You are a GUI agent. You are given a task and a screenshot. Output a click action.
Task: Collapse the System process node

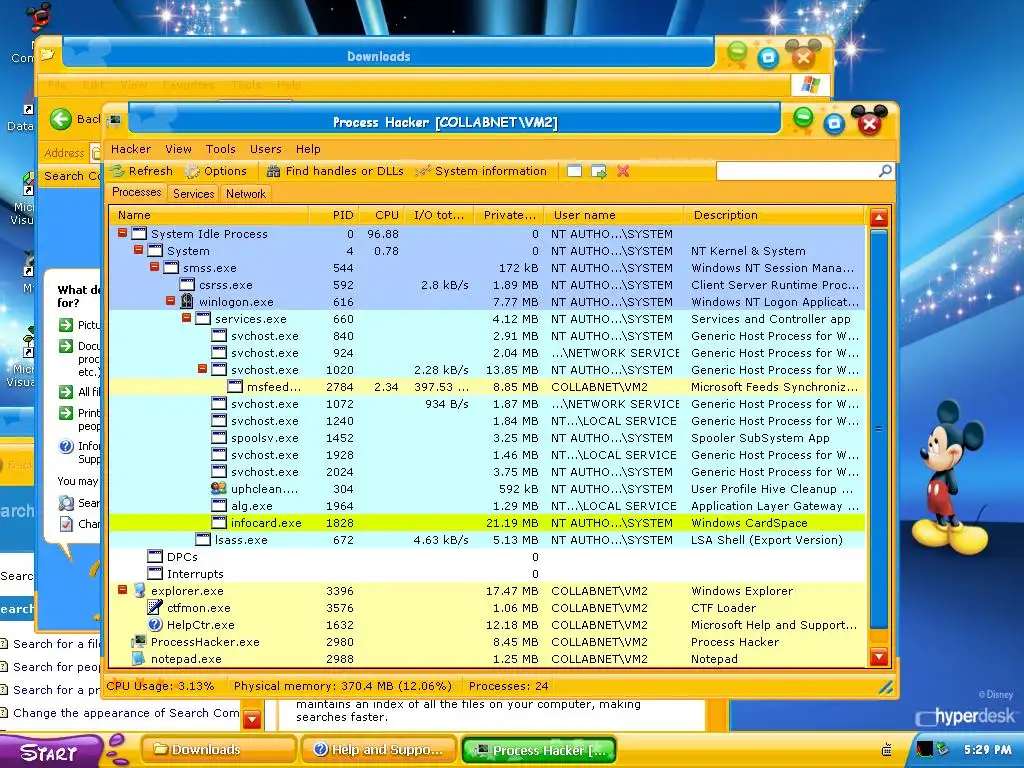pyautogui.click(x=138, y=249)
